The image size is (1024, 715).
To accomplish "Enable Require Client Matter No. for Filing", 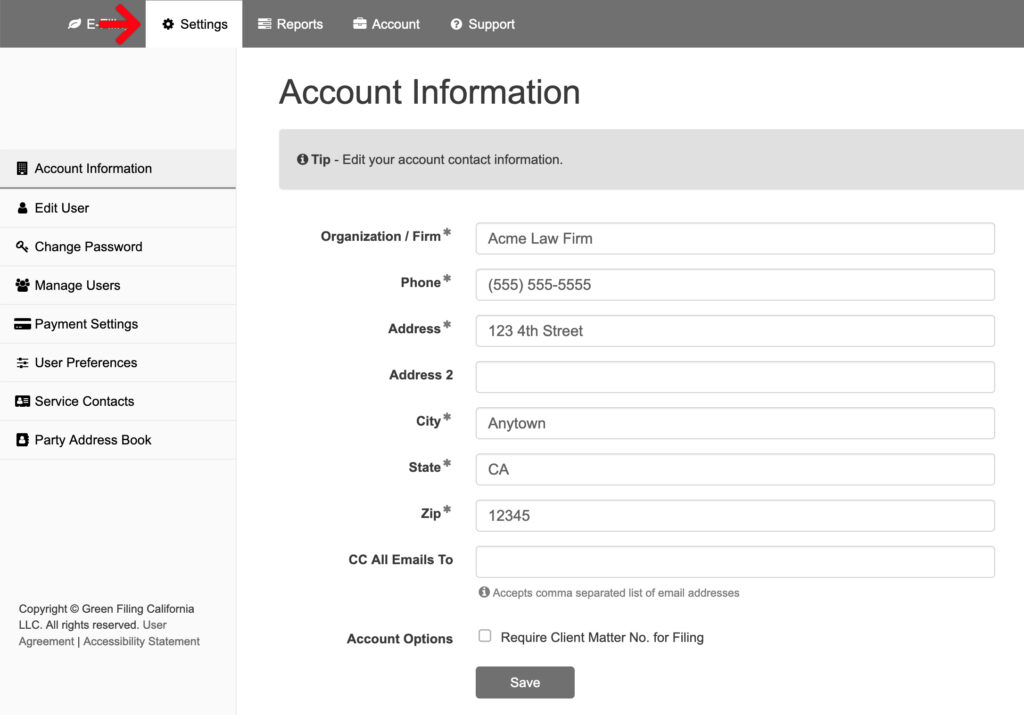I will tap(484, 636).
